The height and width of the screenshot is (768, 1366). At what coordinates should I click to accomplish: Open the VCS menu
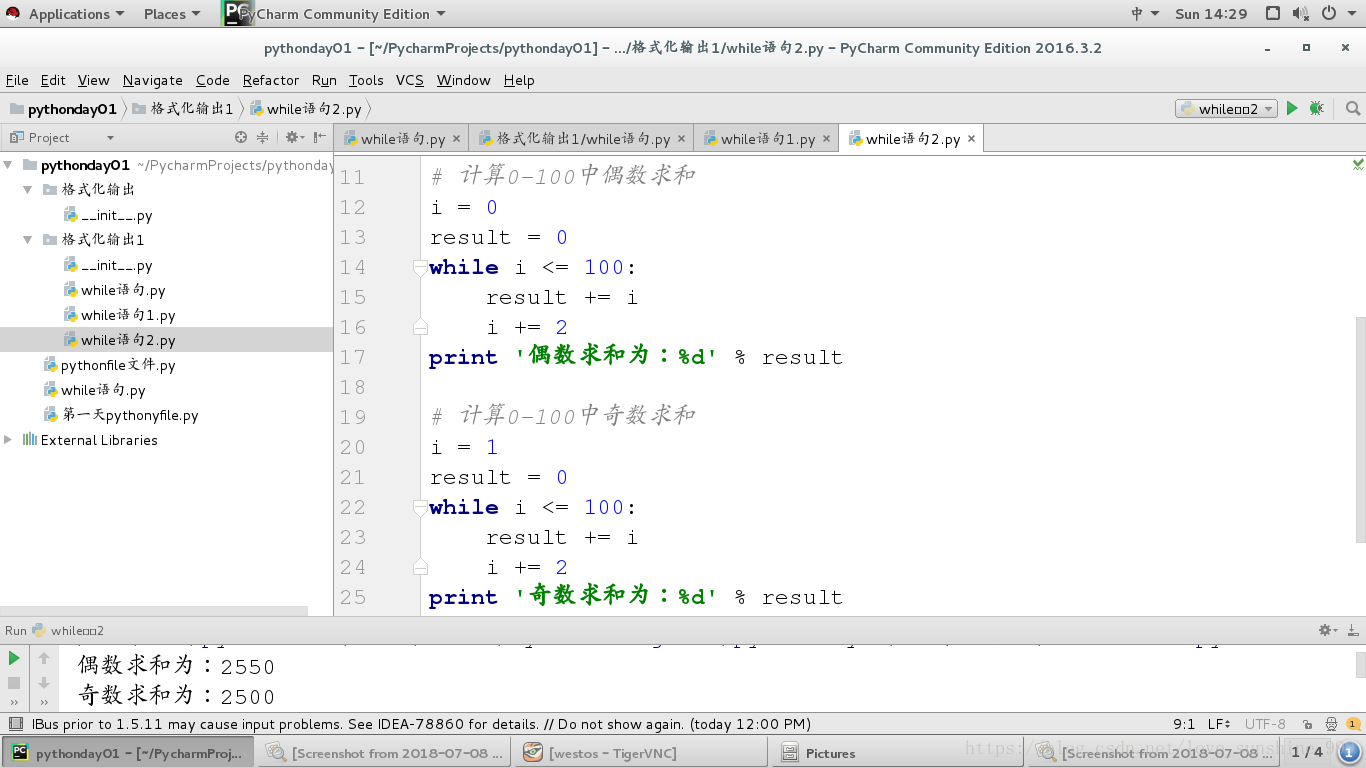pos(409,80)
